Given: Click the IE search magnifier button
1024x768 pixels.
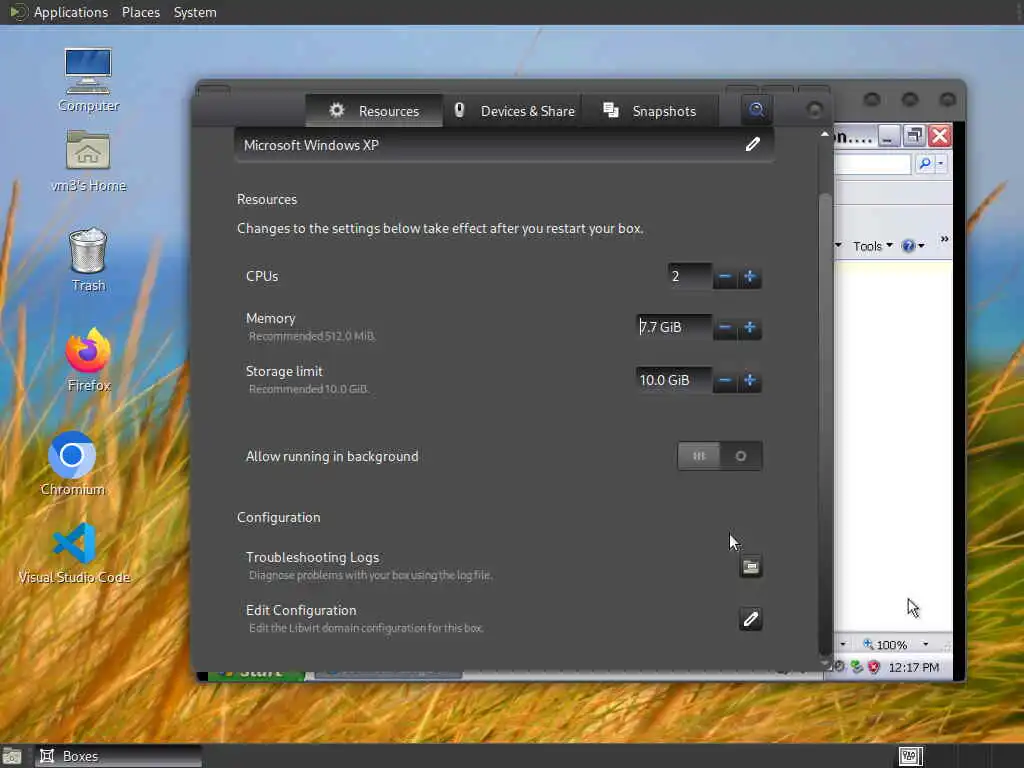Looking at the screenshot, I should pyautogui.click(x=924, y=163).
